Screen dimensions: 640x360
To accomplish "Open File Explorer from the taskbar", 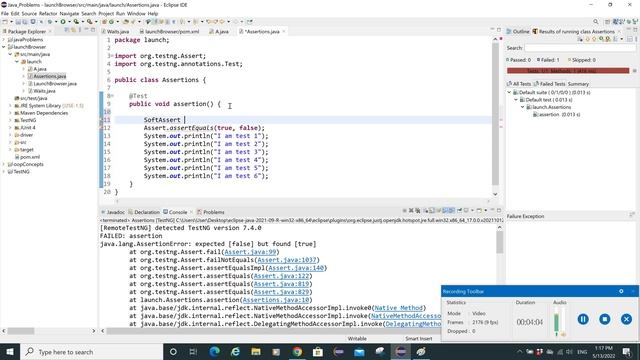I will [256, 351].
